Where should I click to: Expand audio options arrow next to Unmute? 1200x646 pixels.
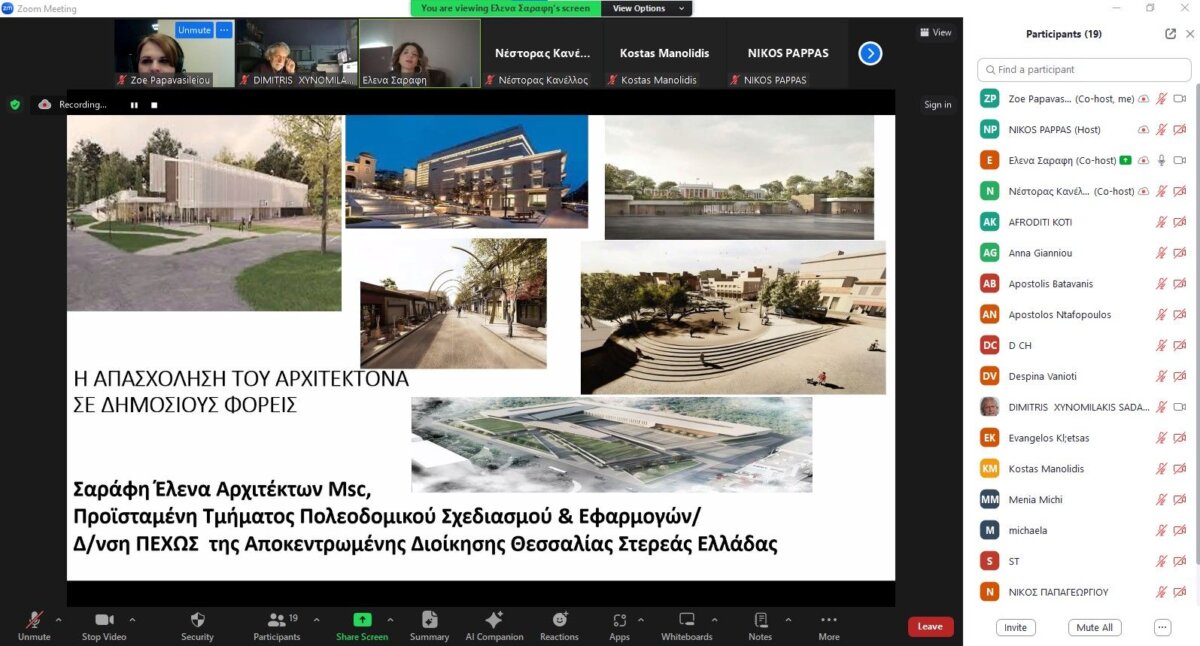coord(59,620)
